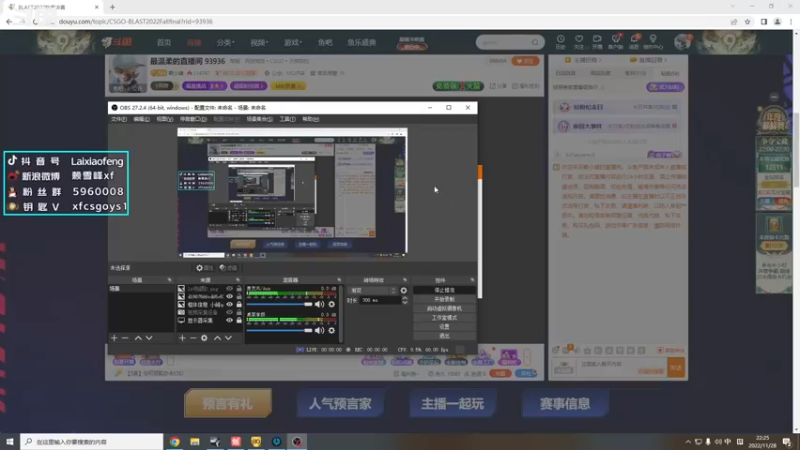
Task: Click Exit button in Controls dock
Action: 444,336
